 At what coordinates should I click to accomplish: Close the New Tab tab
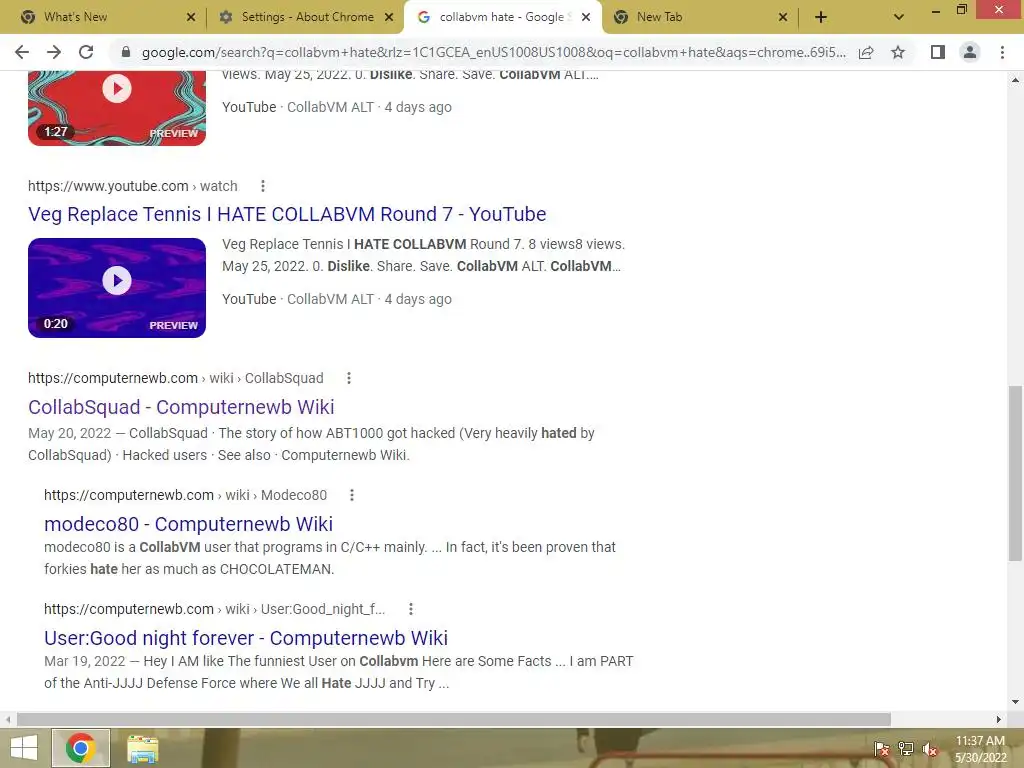[x=783, y=17]
